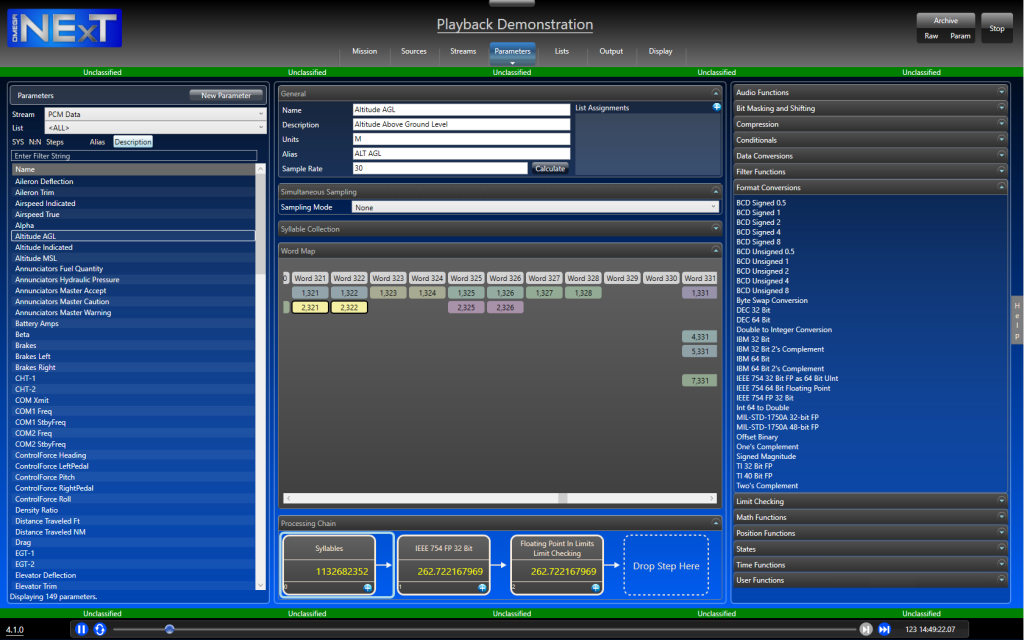Image resolution: width=1024 pixels, height=640 pixels.
Task: Enable the Alias column toggle
Action: tap(97, 141)
